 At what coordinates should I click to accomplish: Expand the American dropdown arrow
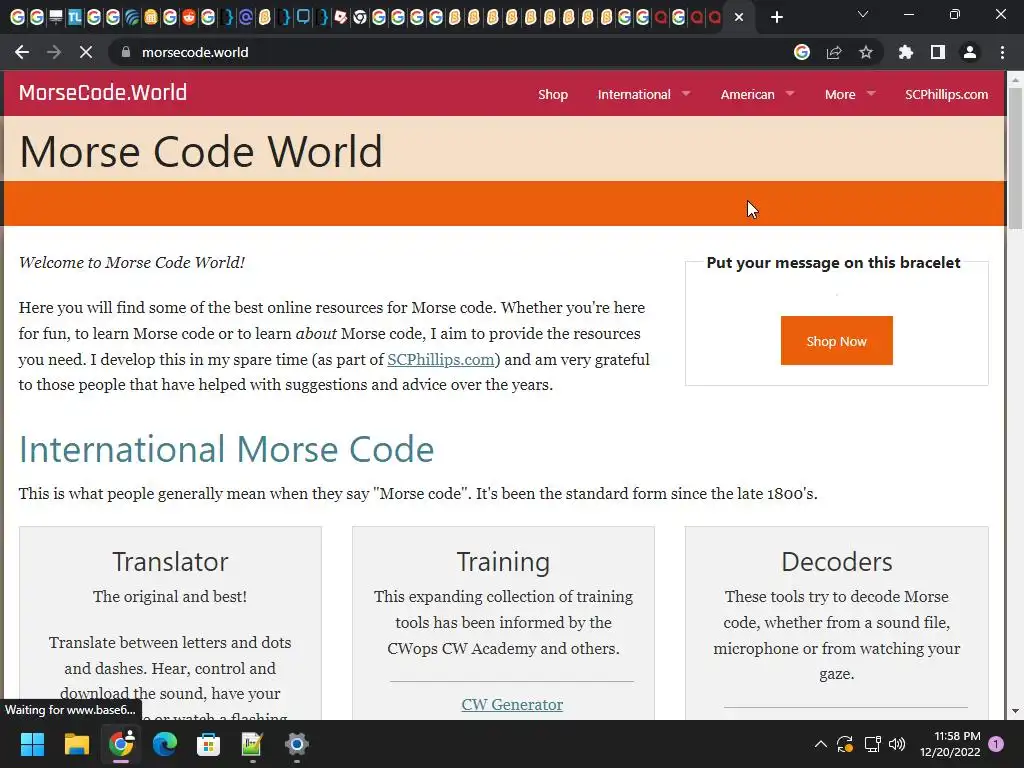[790, 94]
